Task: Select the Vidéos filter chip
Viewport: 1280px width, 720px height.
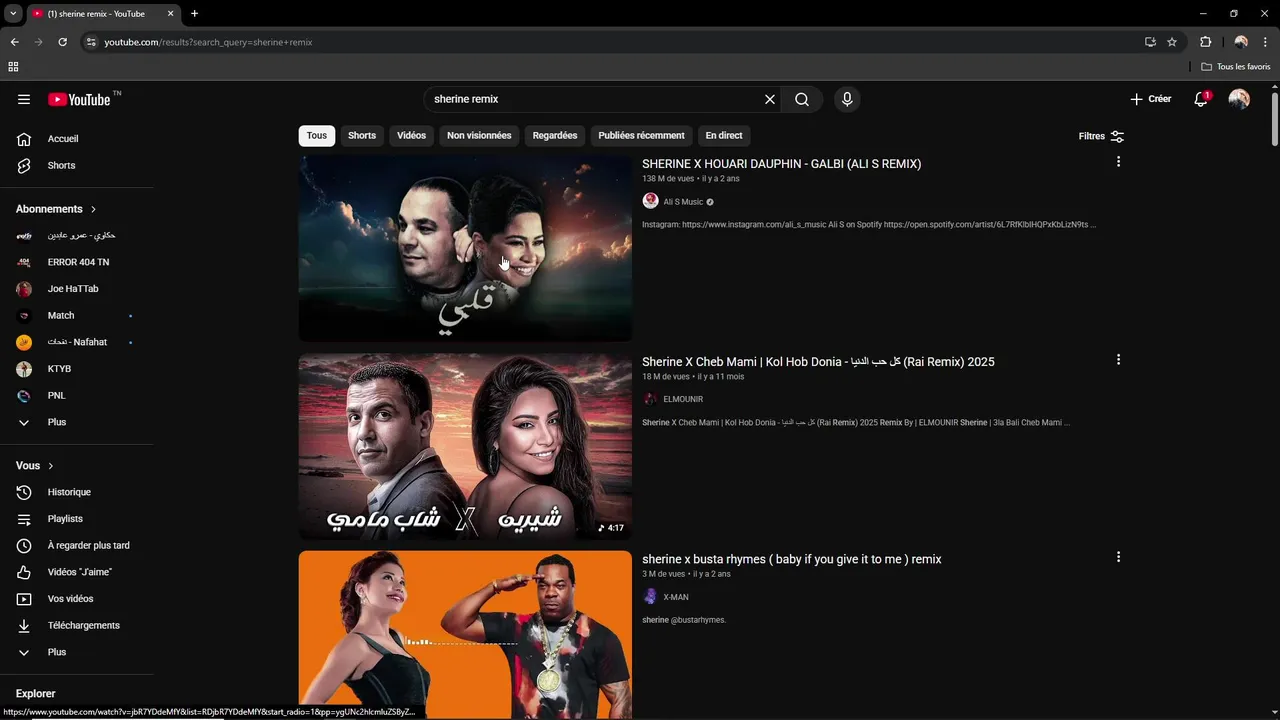Action: tap(411, 136)
